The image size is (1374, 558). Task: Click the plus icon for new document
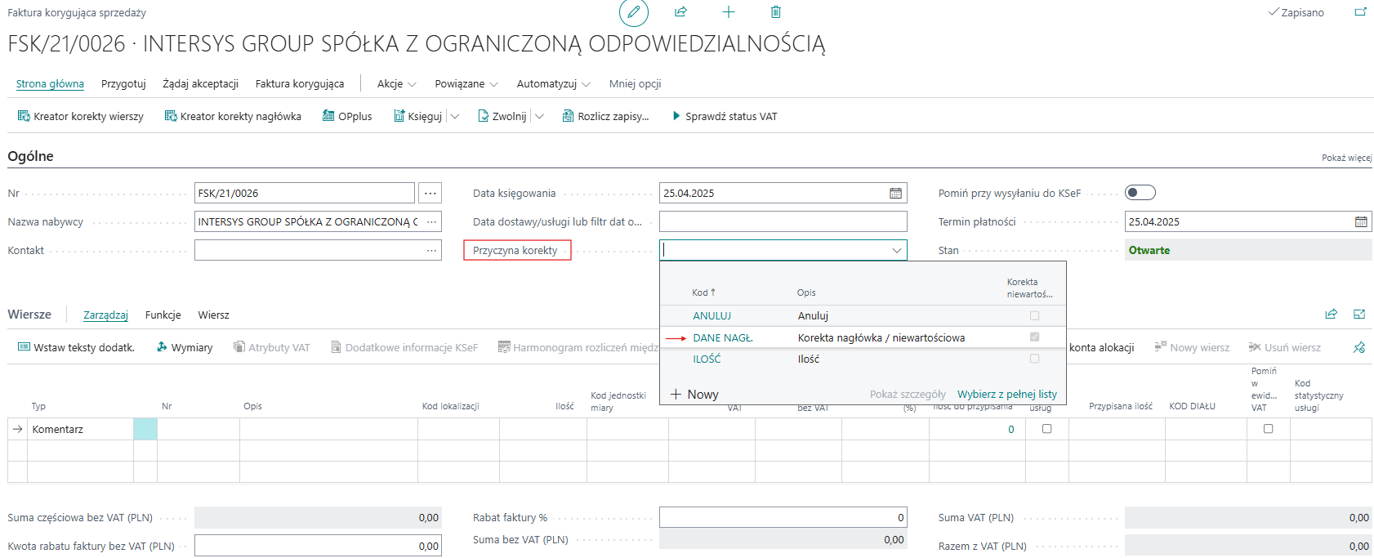[x=728, y=13]
